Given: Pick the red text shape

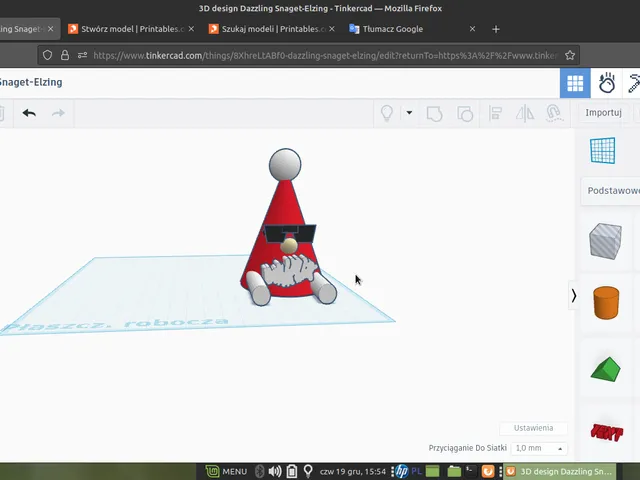Looking at the screenshot, I should tap(607, 432).
